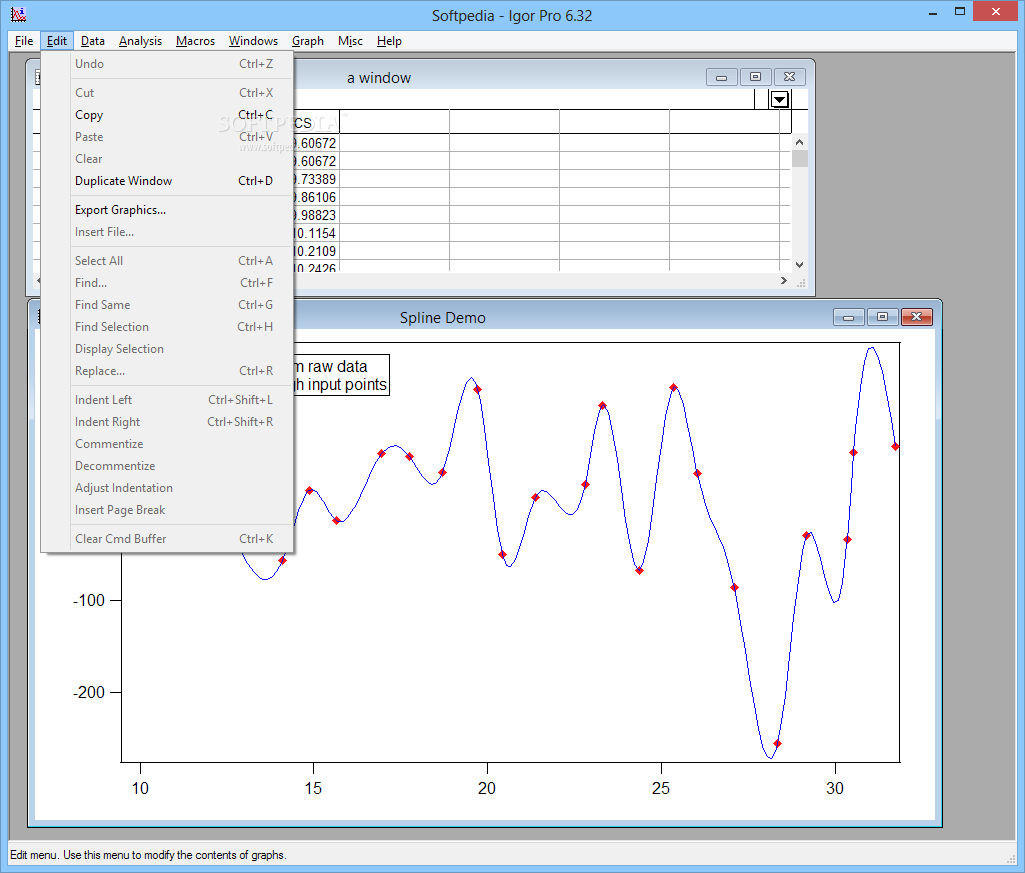This screenshot has height=873, width=1025.
Task: Select table cell containing 0.1154
Action: click(x=316, y=233)
